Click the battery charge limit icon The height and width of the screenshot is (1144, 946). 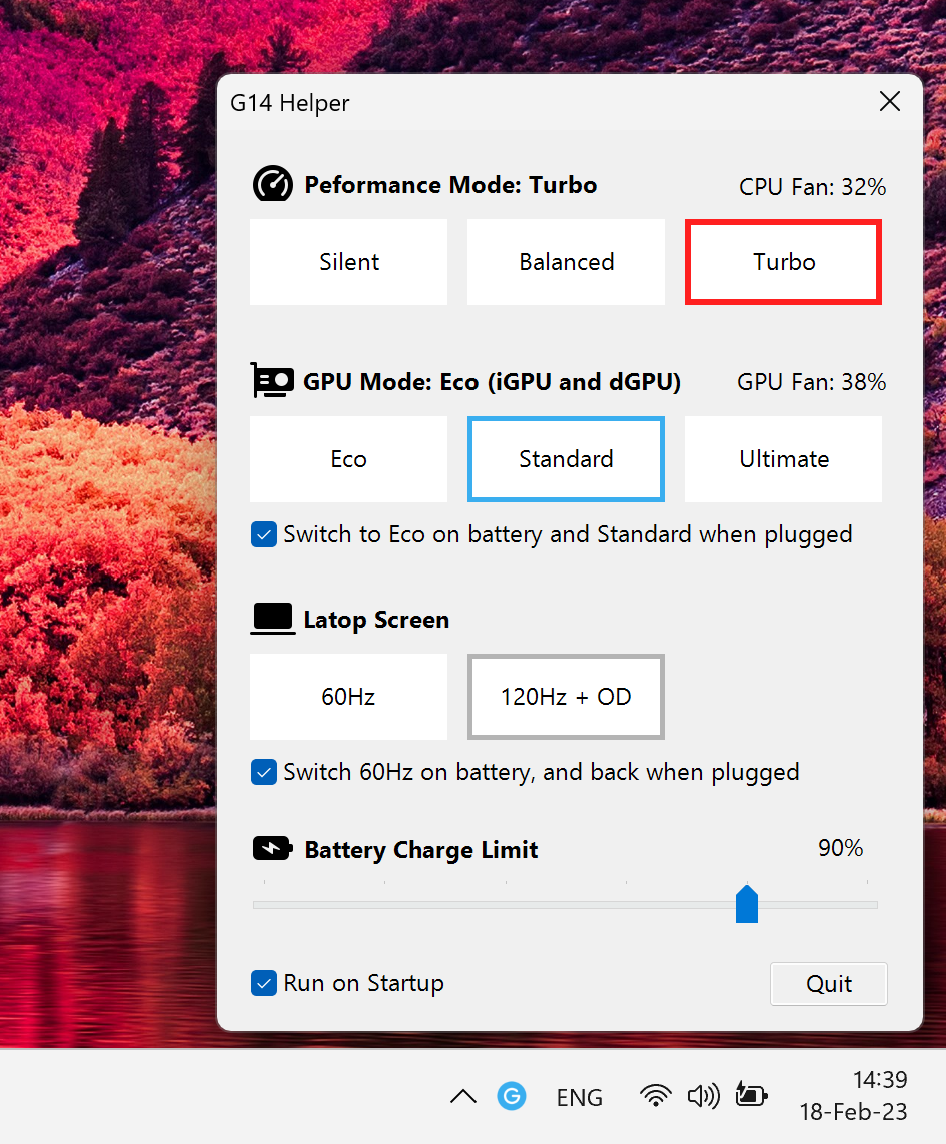pyautogui.click(x=272, y=849)
